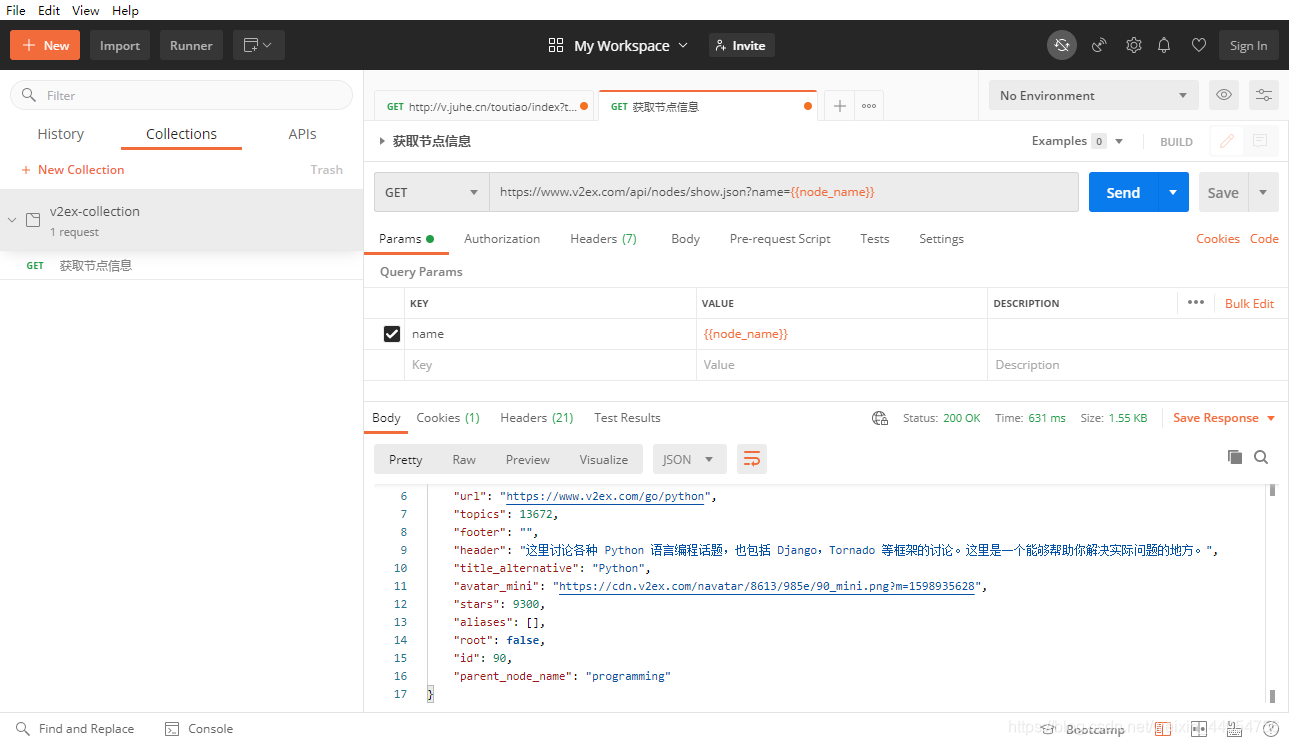
Task: Switch to response Headers (21) tab
Action: tap(537, 418)
